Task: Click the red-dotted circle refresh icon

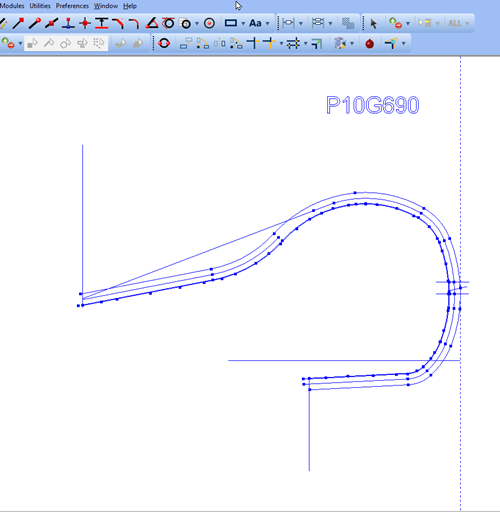Action: pos(164,43)
